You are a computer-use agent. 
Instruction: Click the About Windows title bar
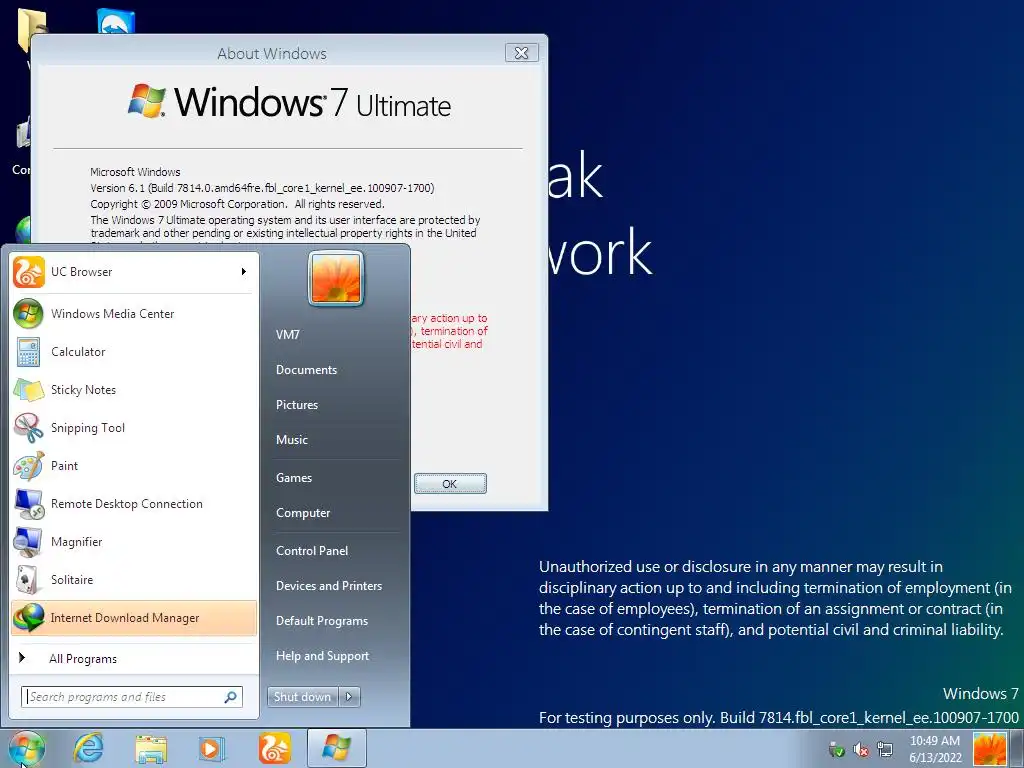272,54
